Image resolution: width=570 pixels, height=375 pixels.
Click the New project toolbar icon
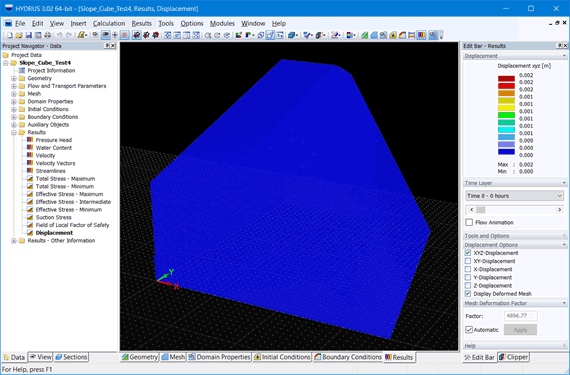click(x=10, y=35)
